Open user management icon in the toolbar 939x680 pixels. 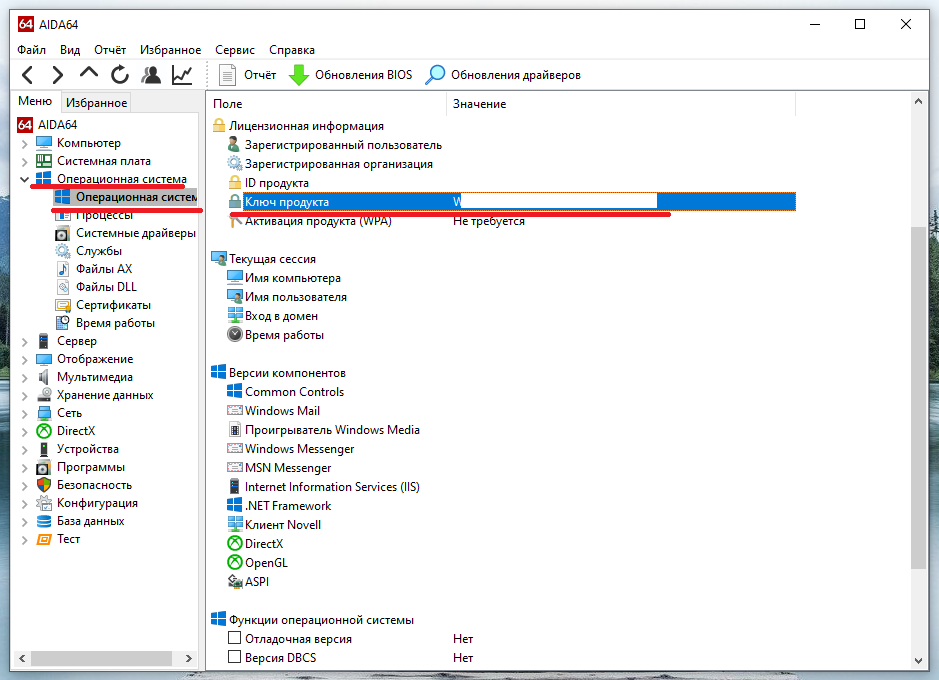click(151, 75)
